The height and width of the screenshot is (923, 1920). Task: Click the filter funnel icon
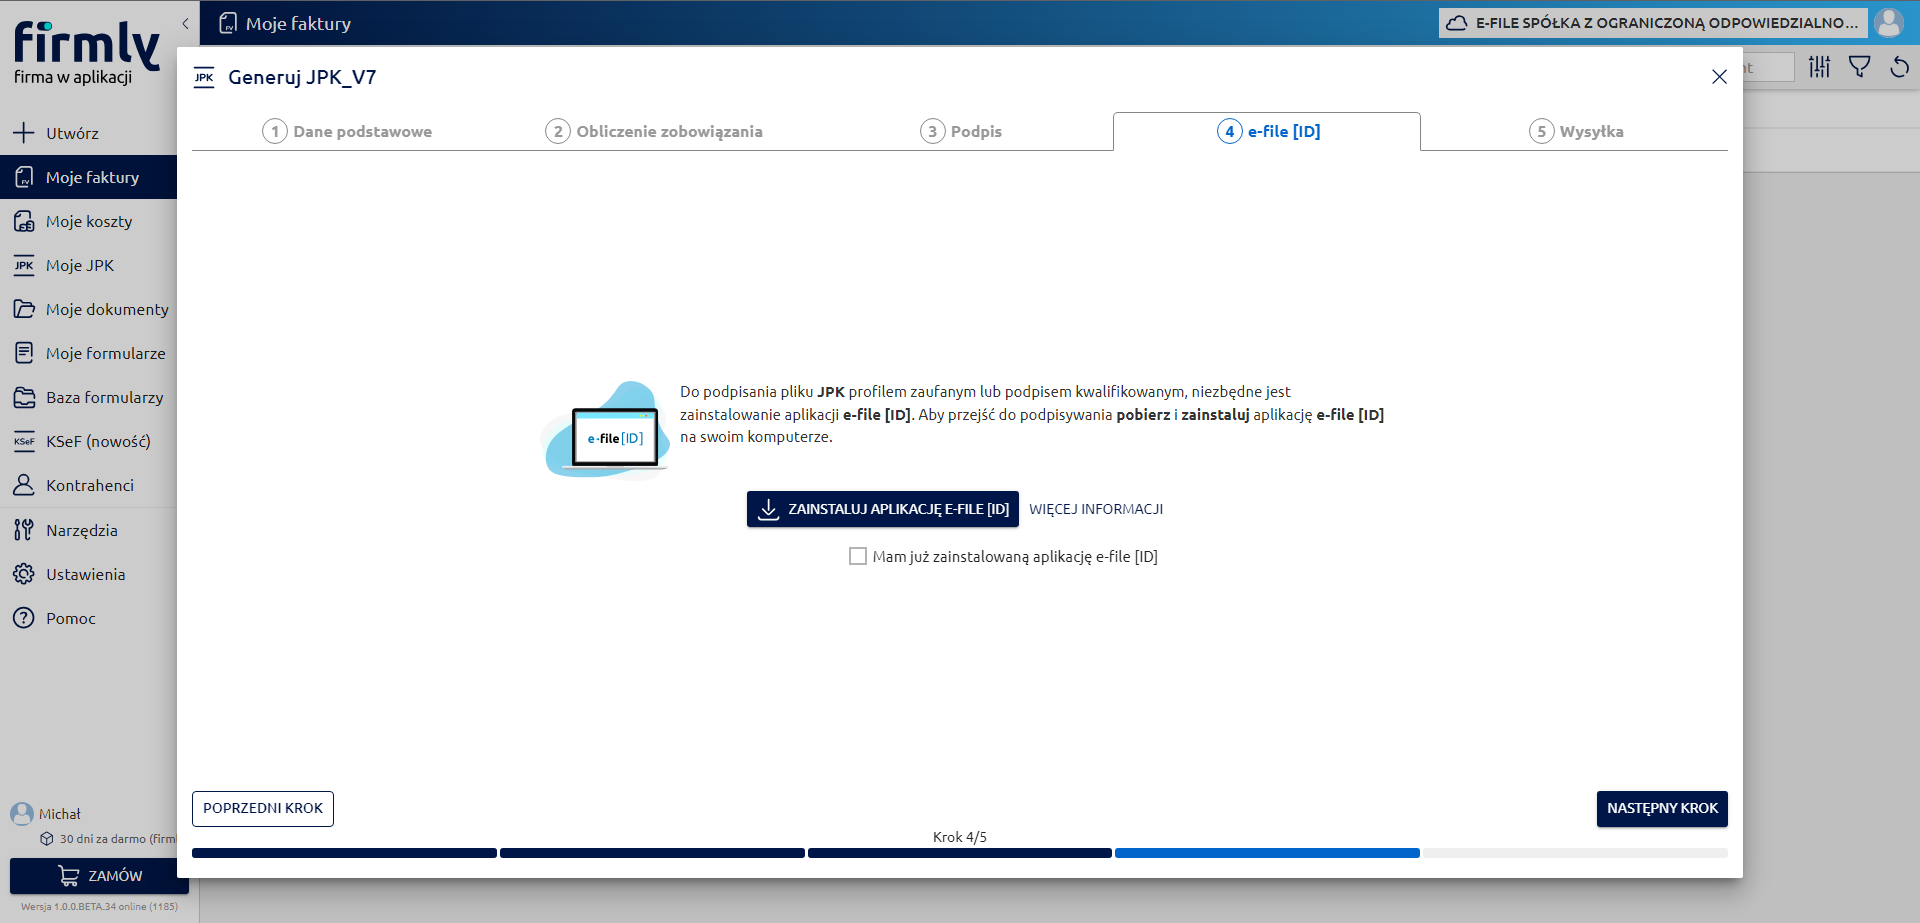coord(1859,67)
